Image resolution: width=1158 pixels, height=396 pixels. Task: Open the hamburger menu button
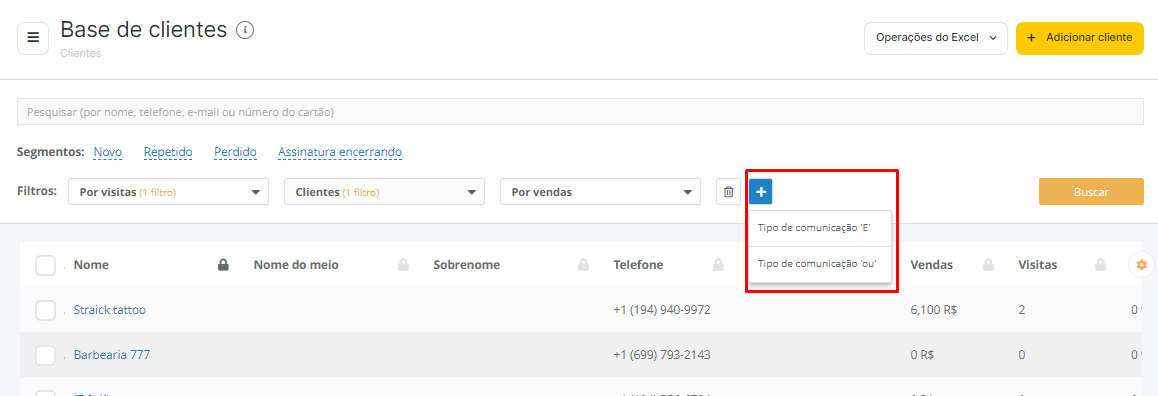click(33, 38)
